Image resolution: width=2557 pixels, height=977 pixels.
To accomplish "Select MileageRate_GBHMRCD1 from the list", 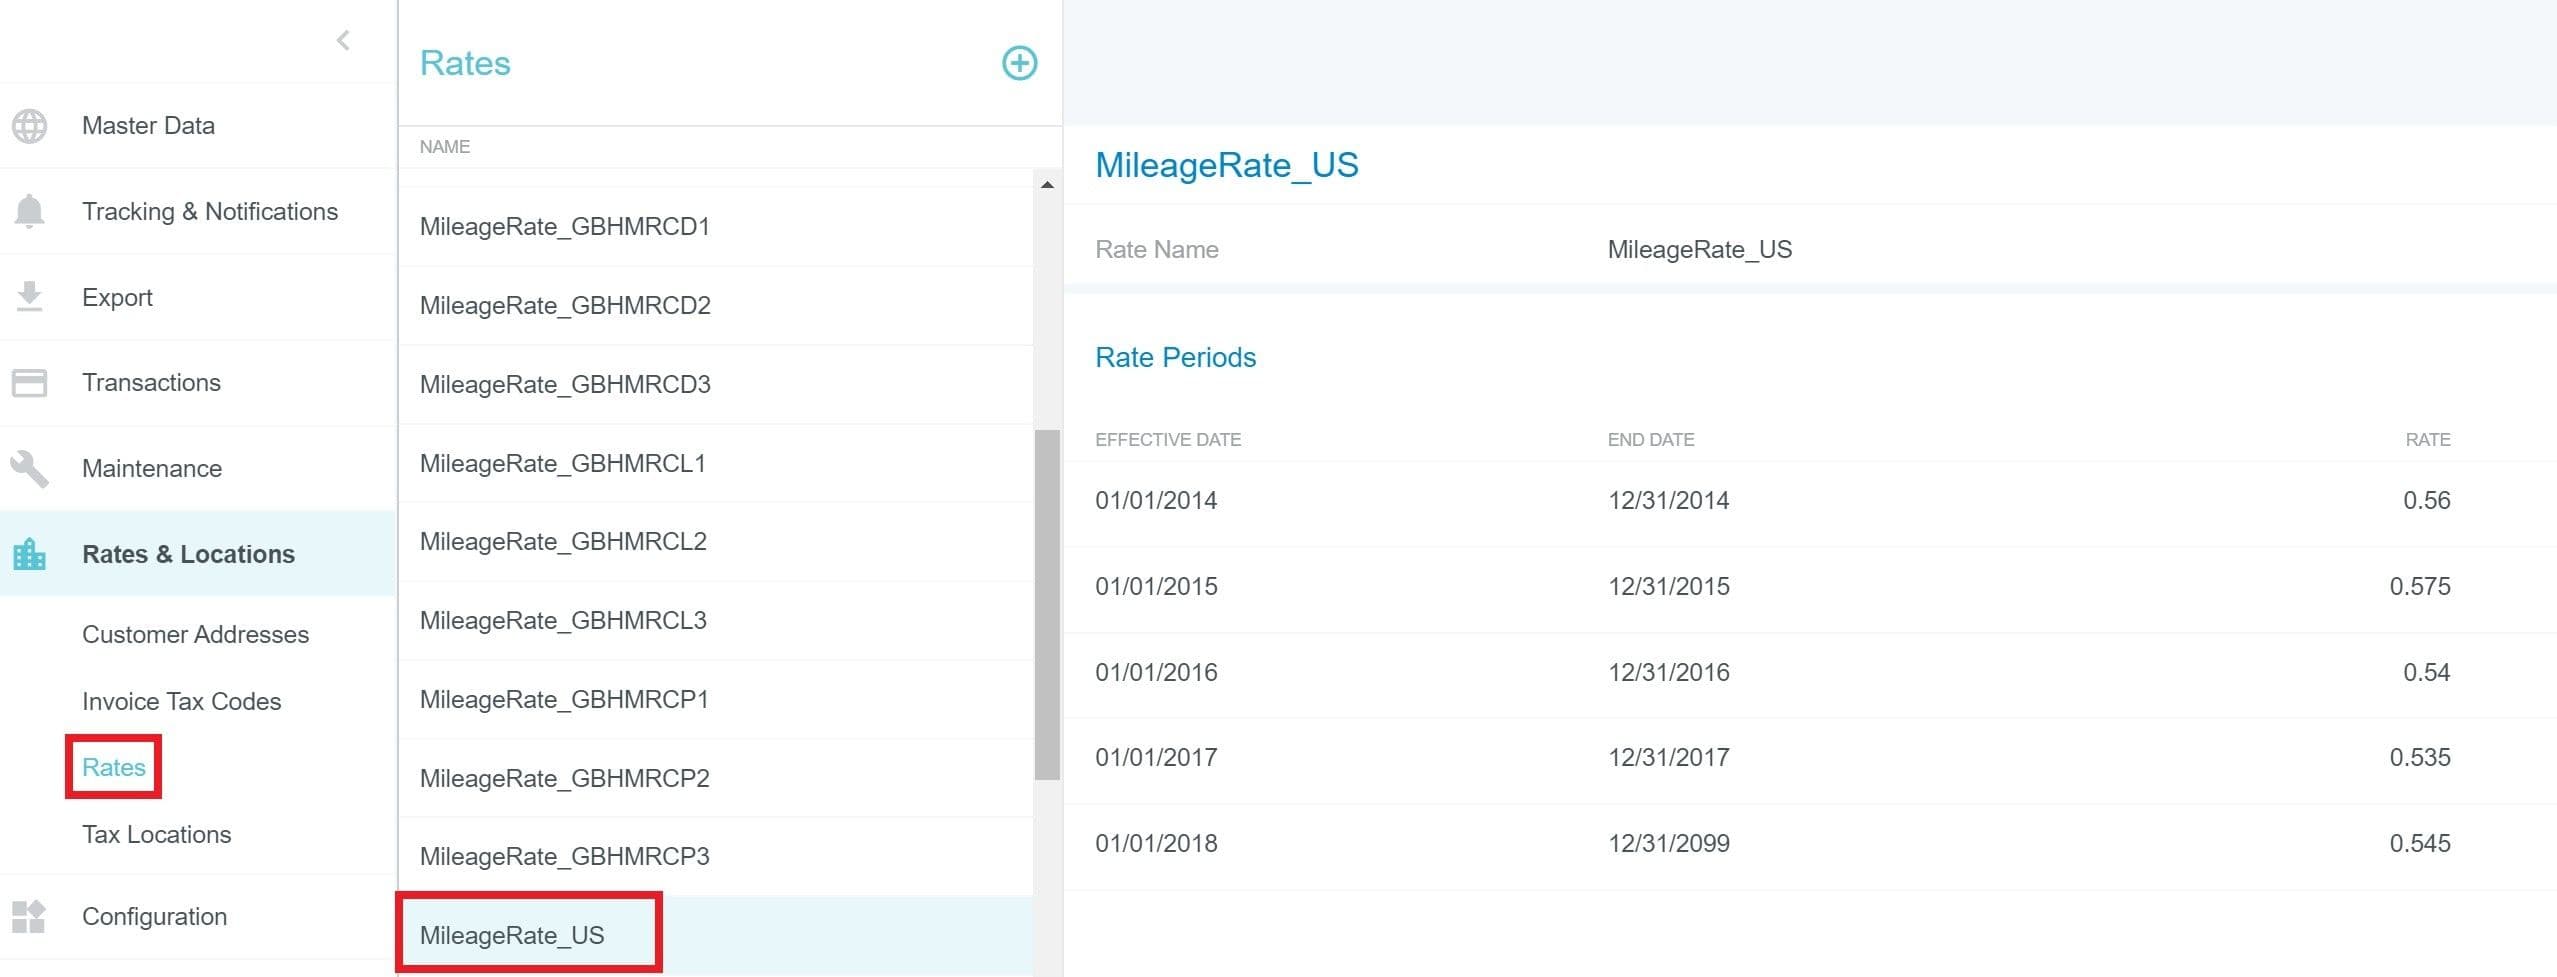I will tap(564, 226).
